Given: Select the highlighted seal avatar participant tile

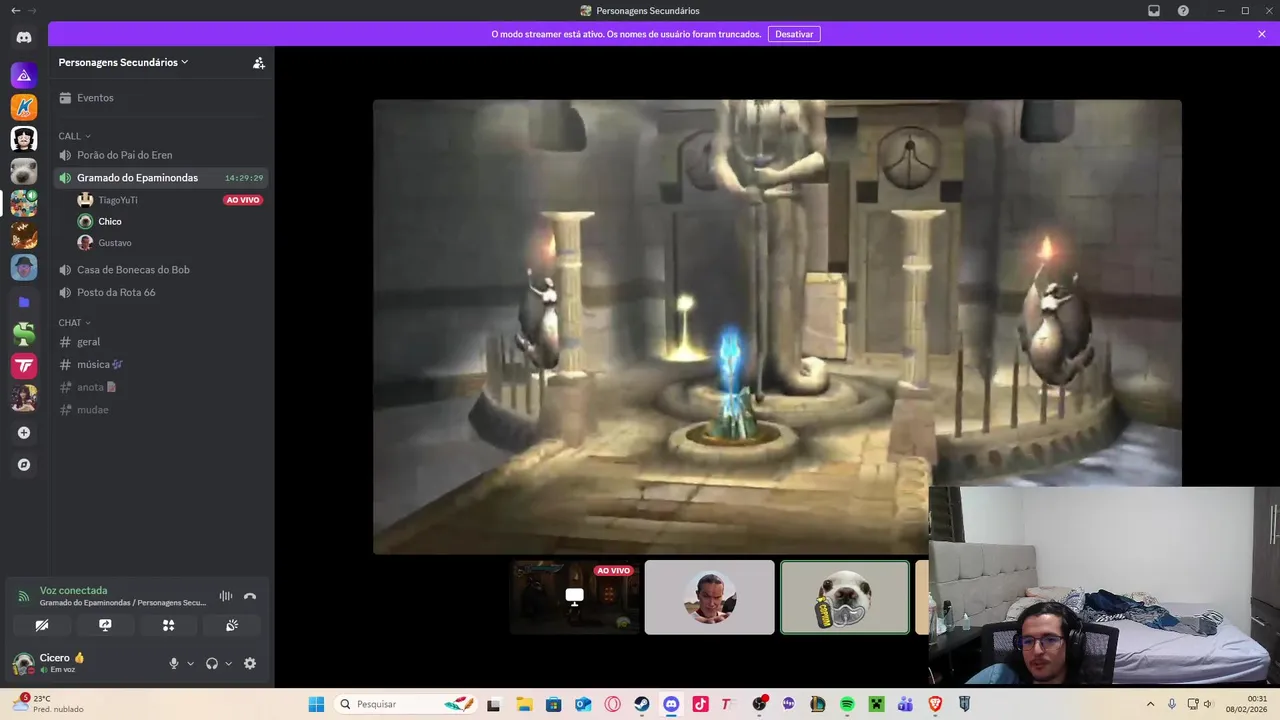Looking at the screenshot, I should pyautogui.click(x=845, y=597).
